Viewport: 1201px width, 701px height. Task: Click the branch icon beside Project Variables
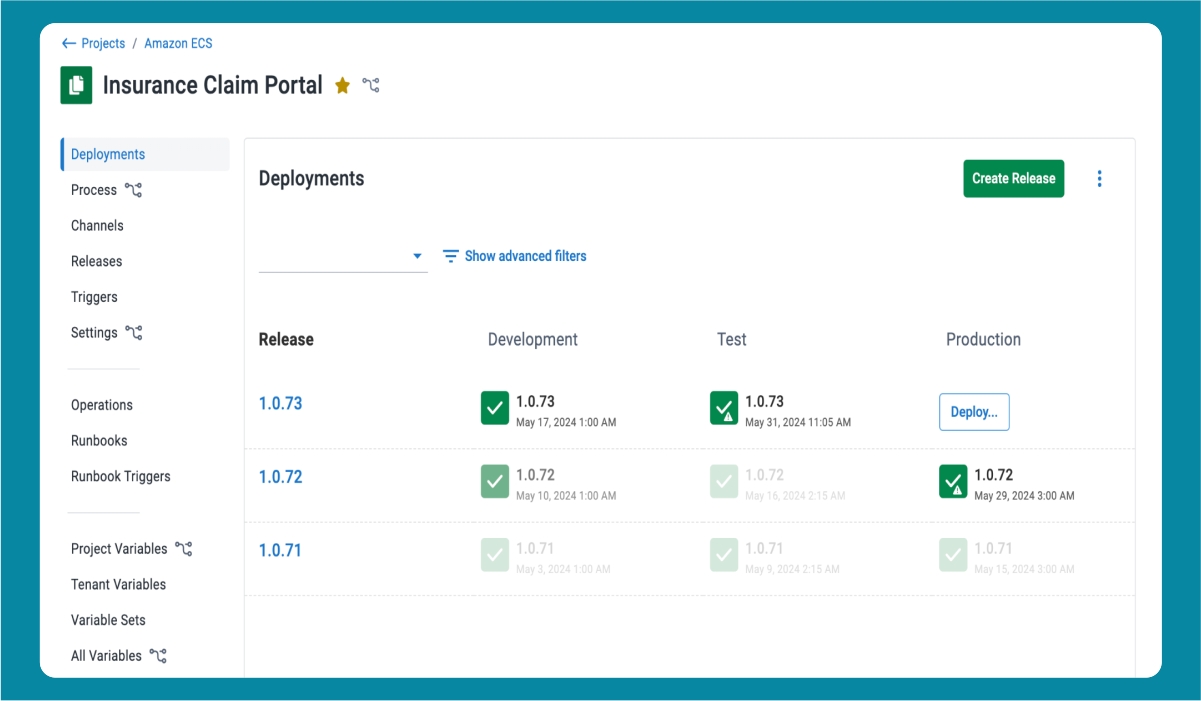[x=183, y=548]
